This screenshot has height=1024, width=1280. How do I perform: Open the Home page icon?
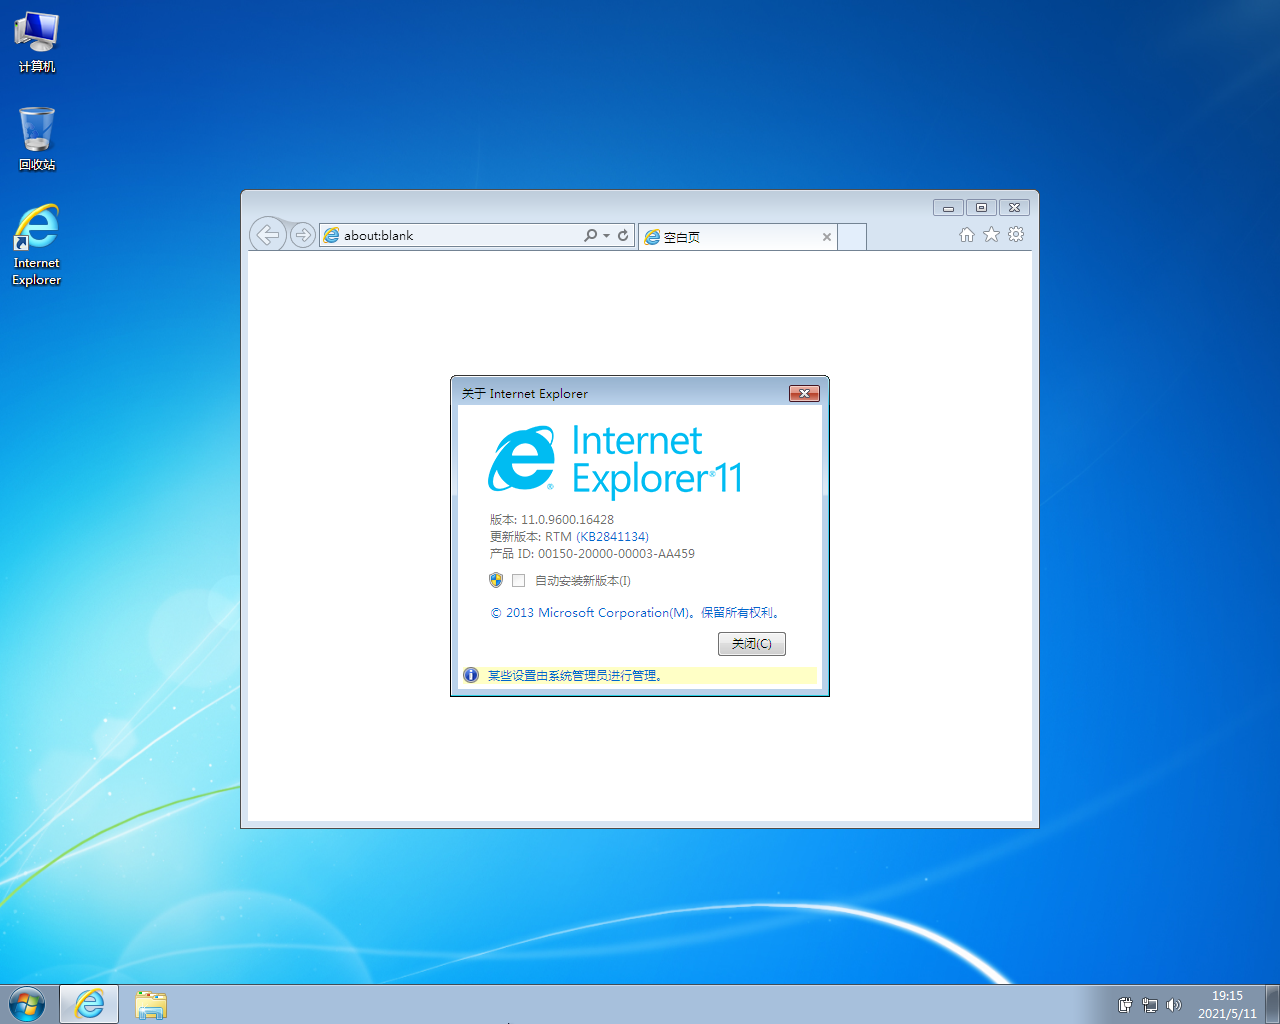pos(966,234)
